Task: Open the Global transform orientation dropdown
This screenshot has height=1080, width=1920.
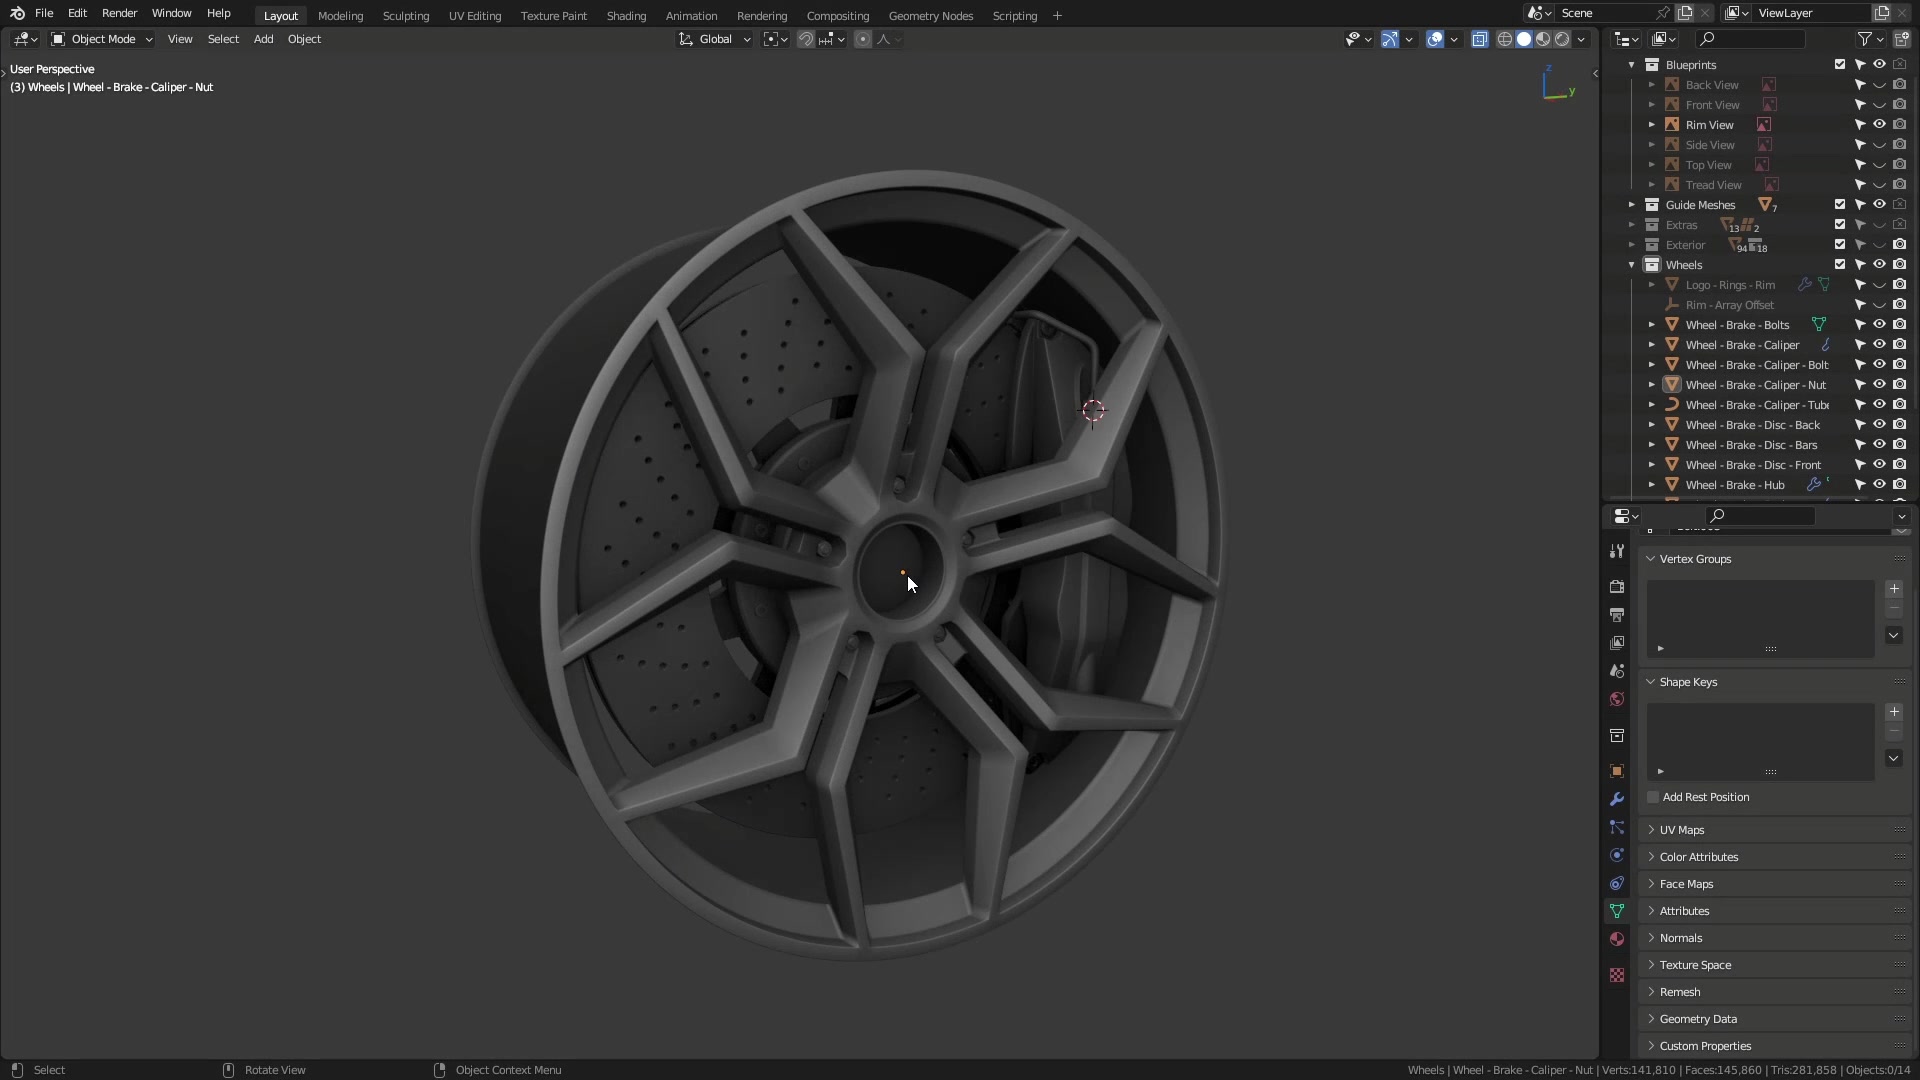Action: coord(715,39)
